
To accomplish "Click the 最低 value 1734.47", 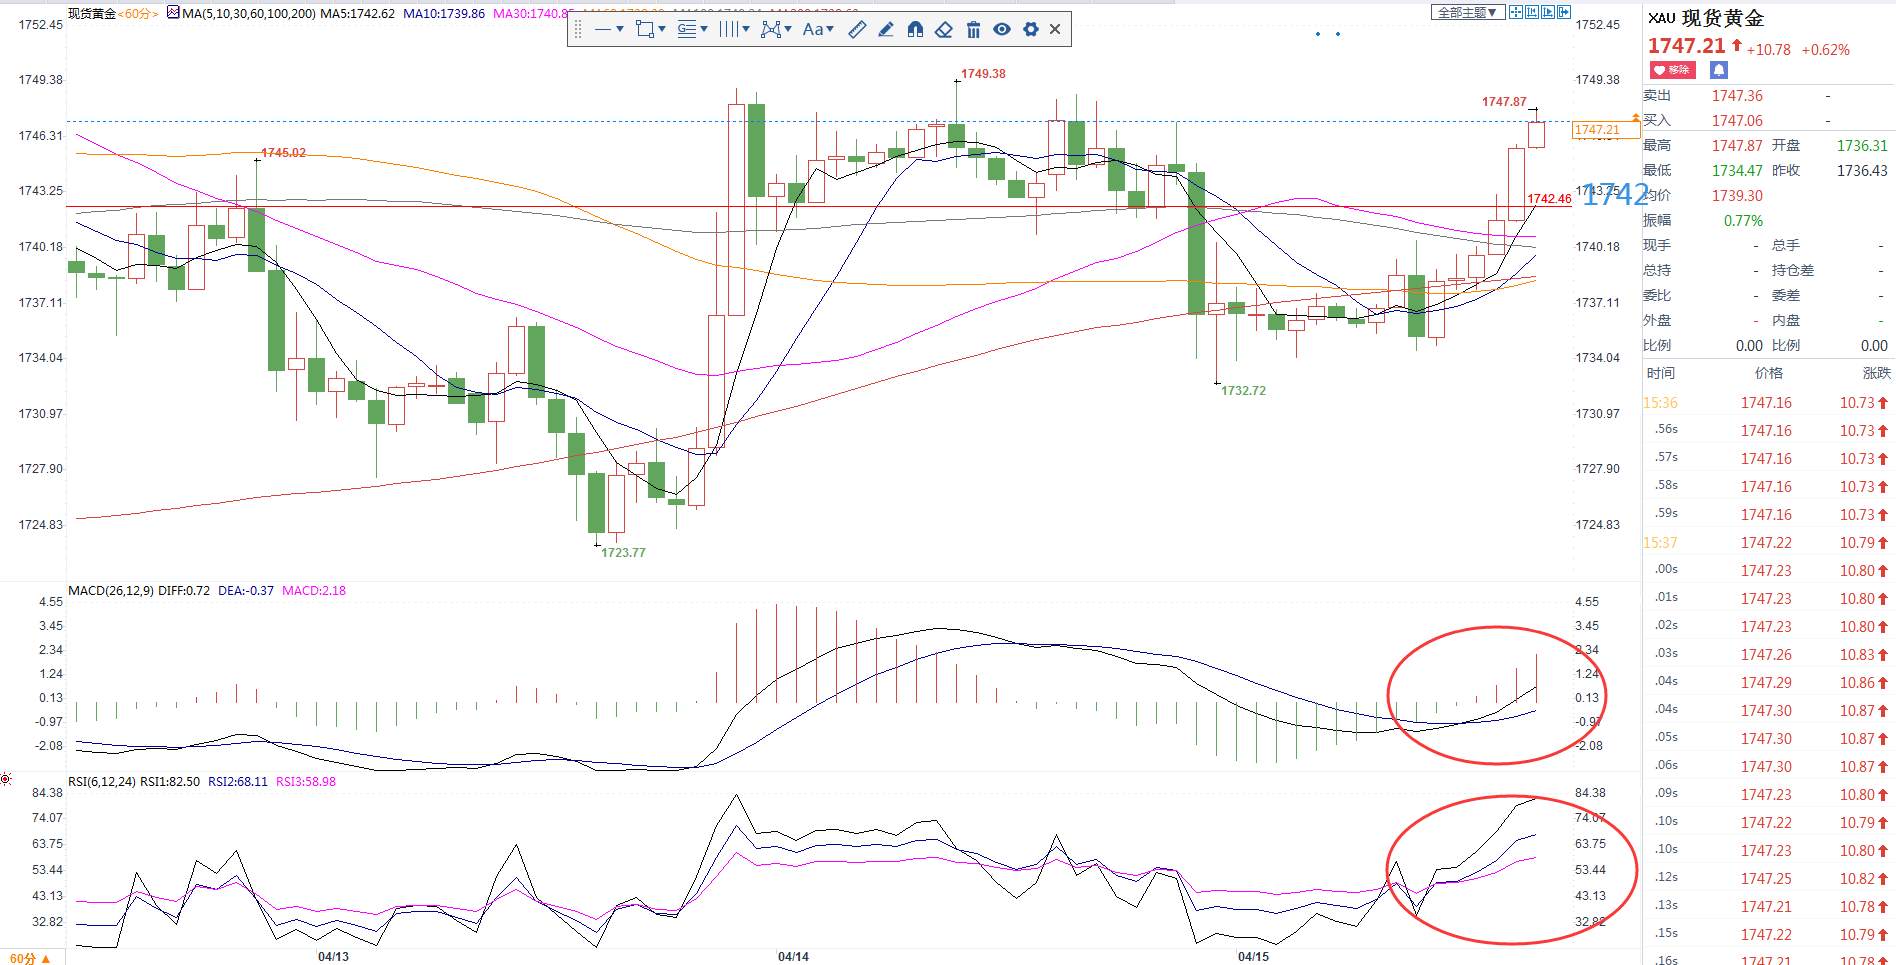I will tap(1737, 171).
